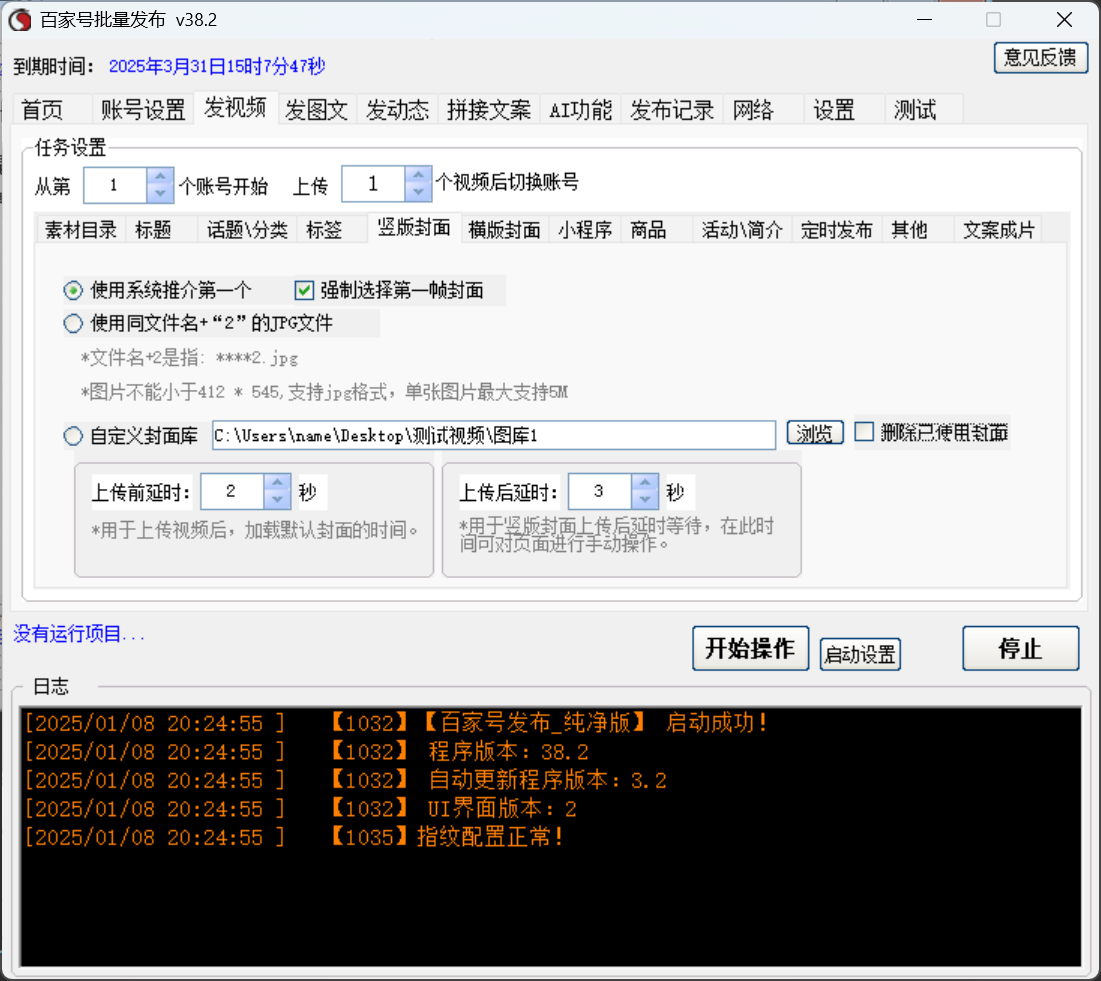This screenshot has height=981, width=1101.
Task: Click the upload video count field
Action: 374,184
